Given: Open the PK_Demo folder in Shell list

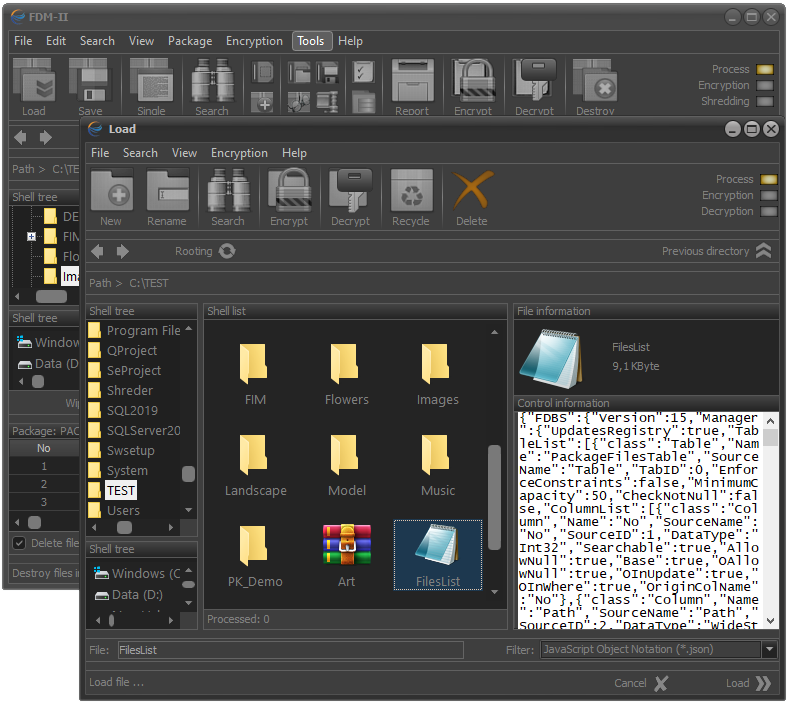Looking at the screenshot, I should pos(255,555).
